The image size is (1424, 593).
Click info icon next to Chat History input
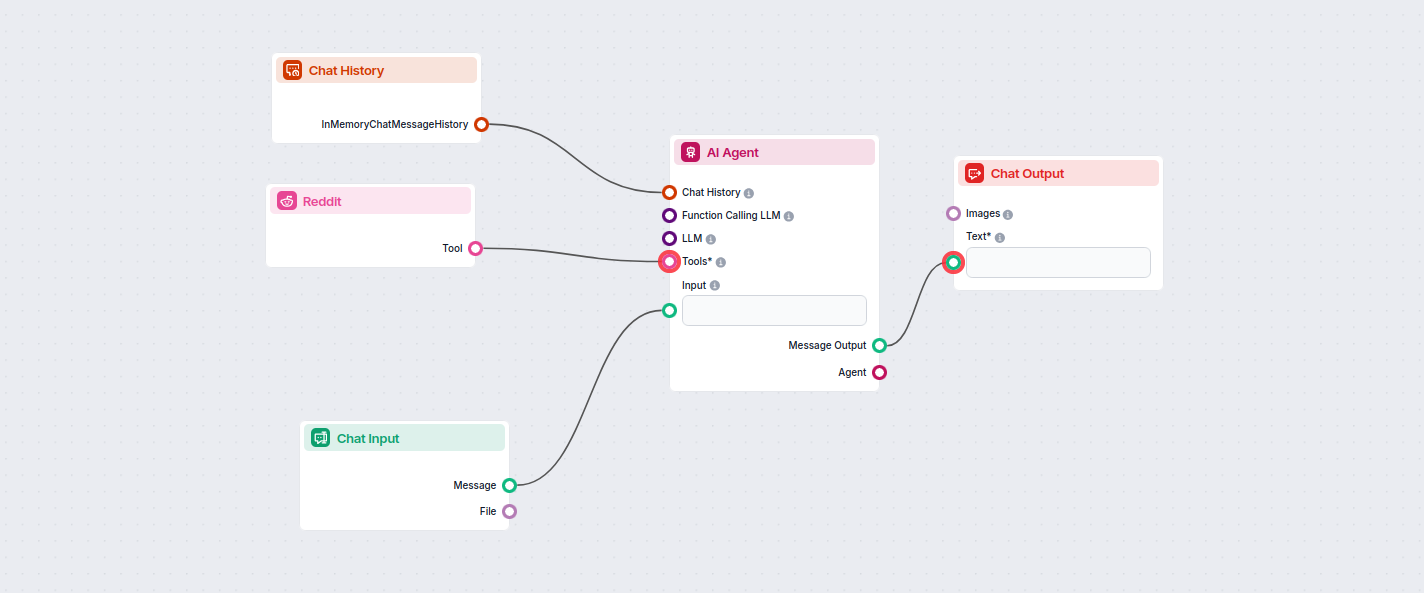tap(749, 193)
